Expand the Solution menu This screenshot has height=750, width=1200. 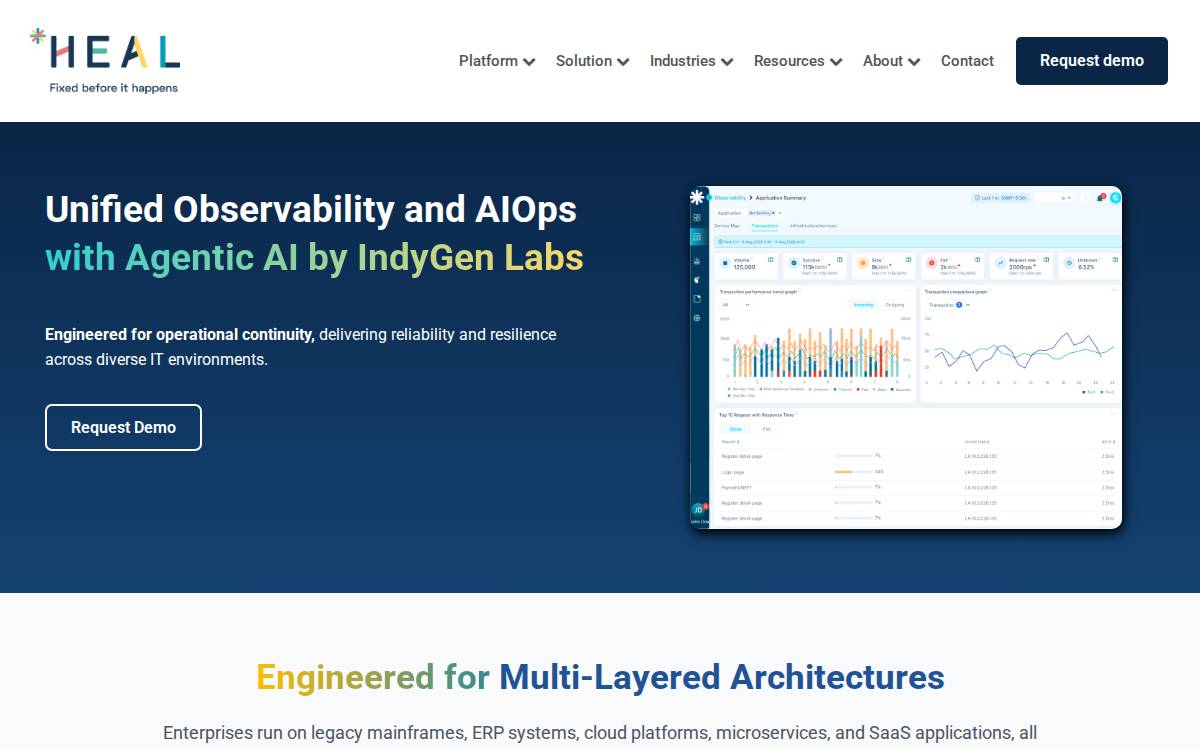[592, 61]
